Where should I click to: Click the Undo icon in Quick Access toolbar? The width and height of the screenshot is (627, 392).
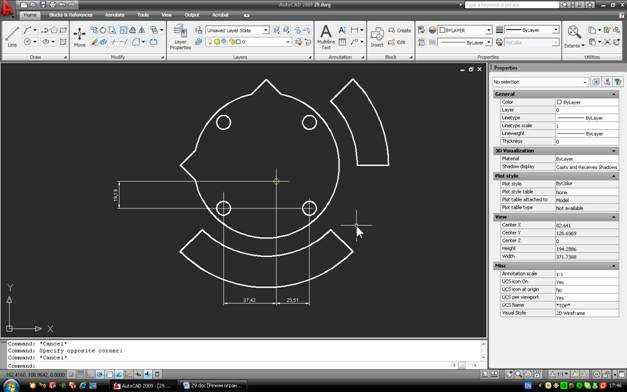point(62,5)
